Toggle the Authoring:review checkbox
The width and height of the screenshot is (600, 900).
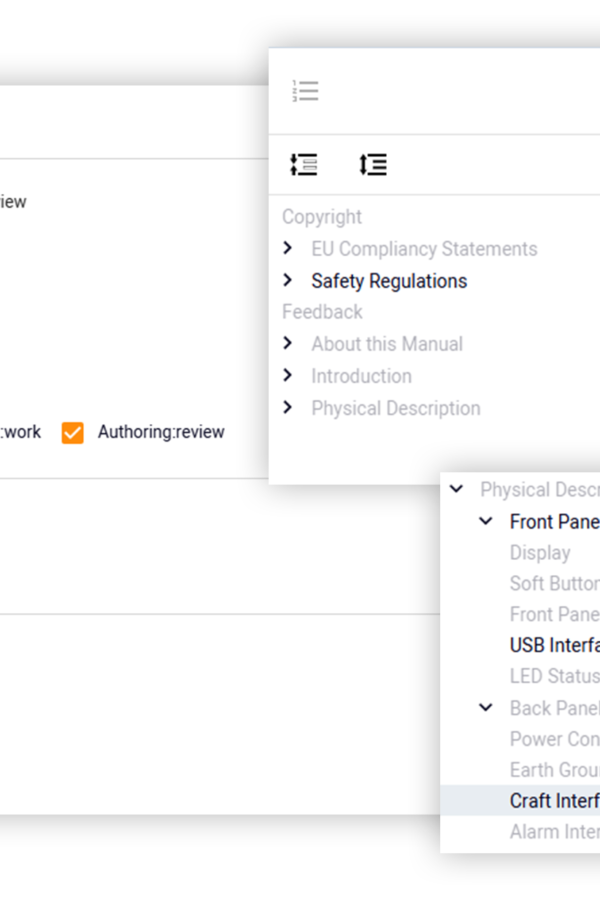(73, 433)
